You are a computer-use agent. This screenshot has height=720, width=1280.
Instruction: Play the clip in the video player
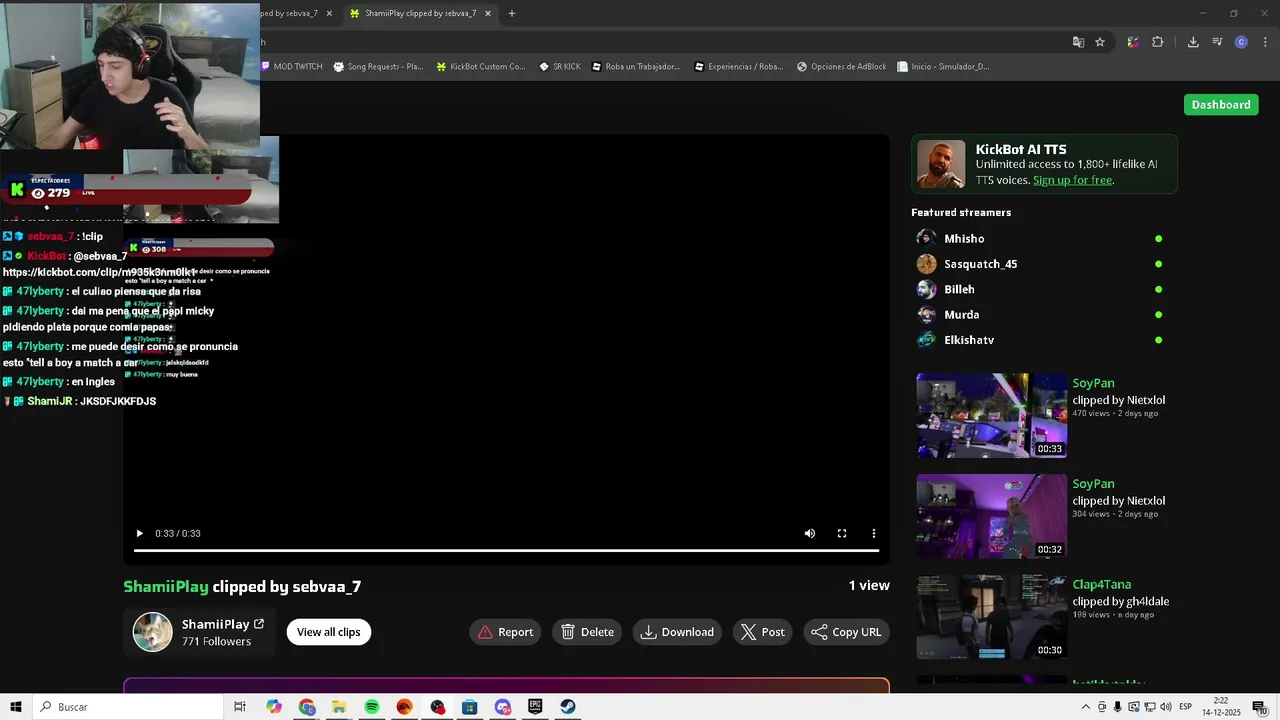click(x=139, y=533)
